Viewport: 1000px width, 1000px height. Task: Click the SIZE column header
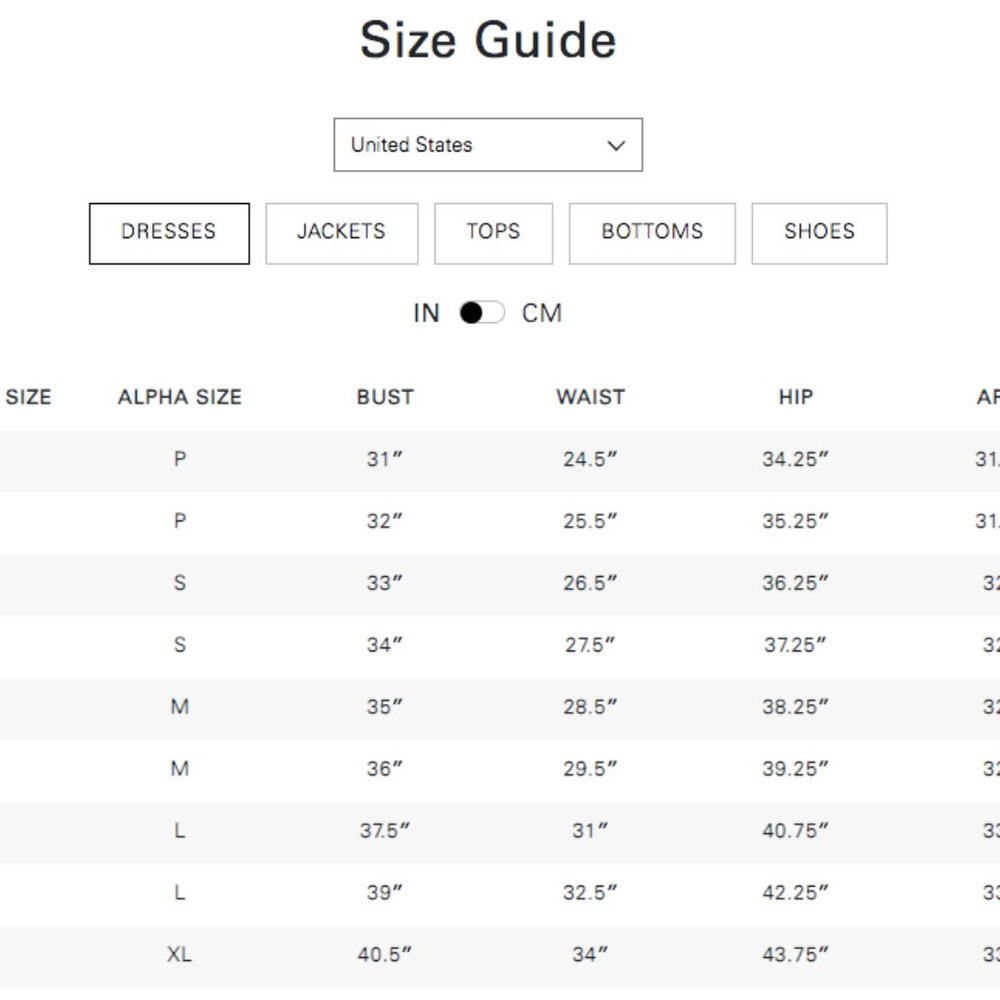(28, 397)
